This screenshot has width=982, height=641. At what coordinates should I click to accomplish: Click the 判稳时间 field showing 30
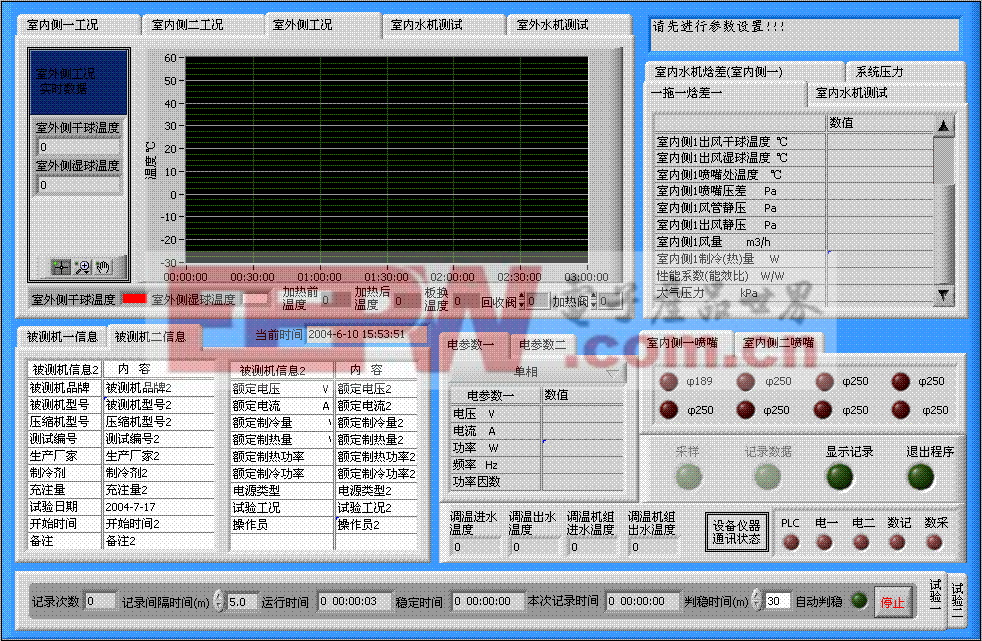tap(777, 601)
